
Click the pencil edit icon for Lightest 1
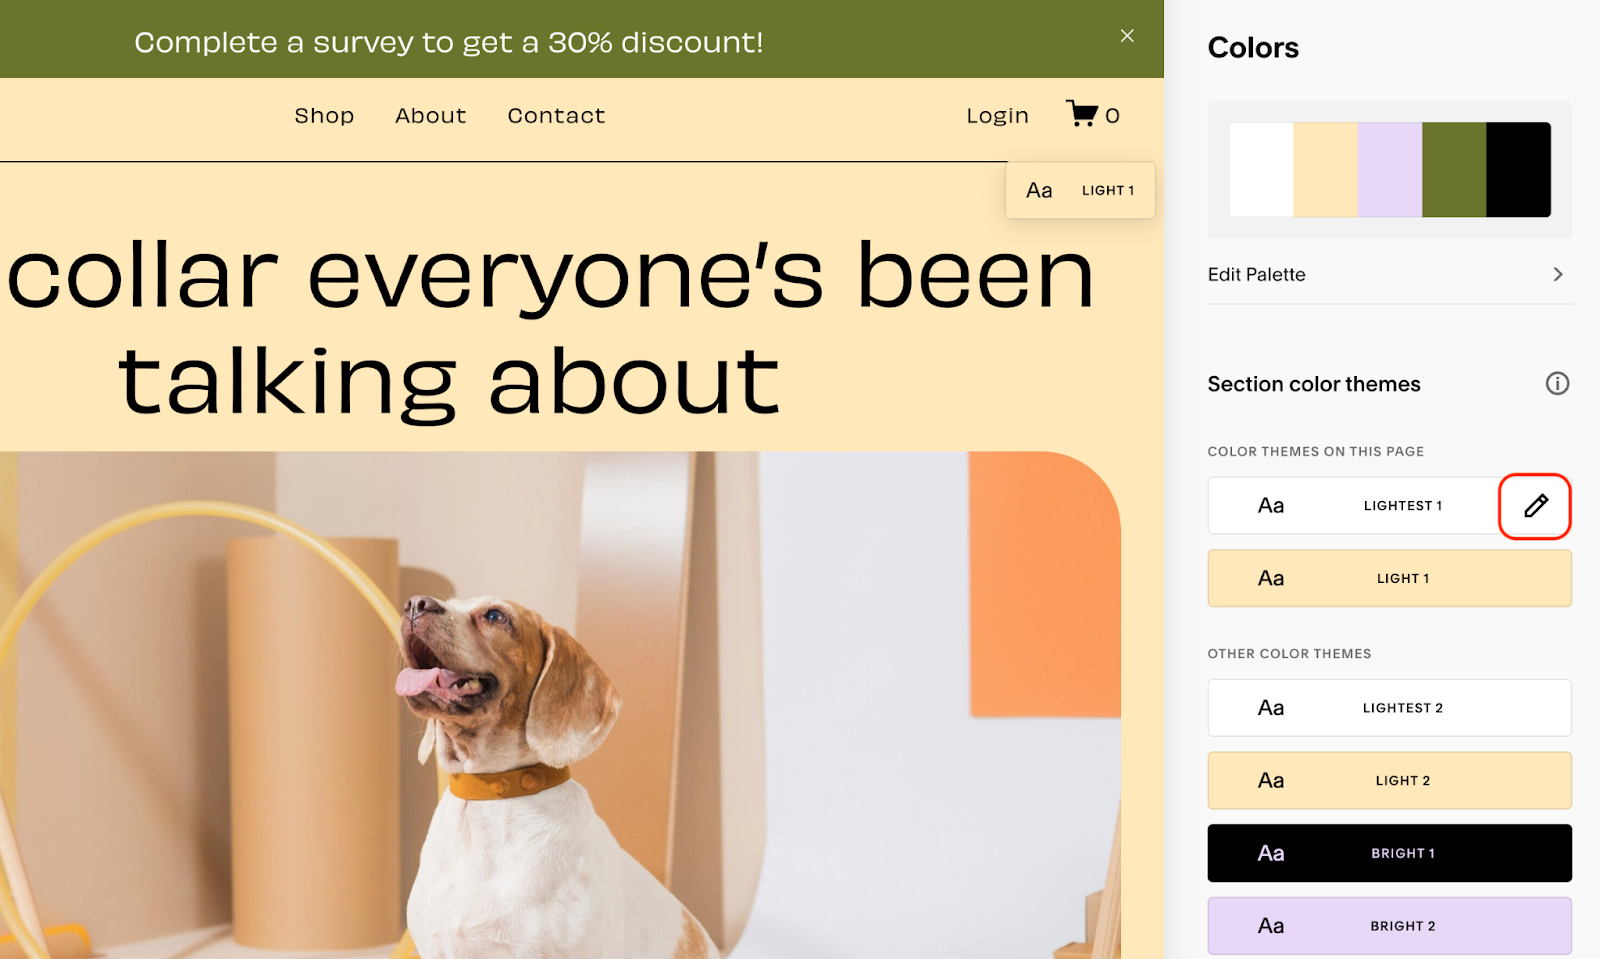tap(1535, 506)
